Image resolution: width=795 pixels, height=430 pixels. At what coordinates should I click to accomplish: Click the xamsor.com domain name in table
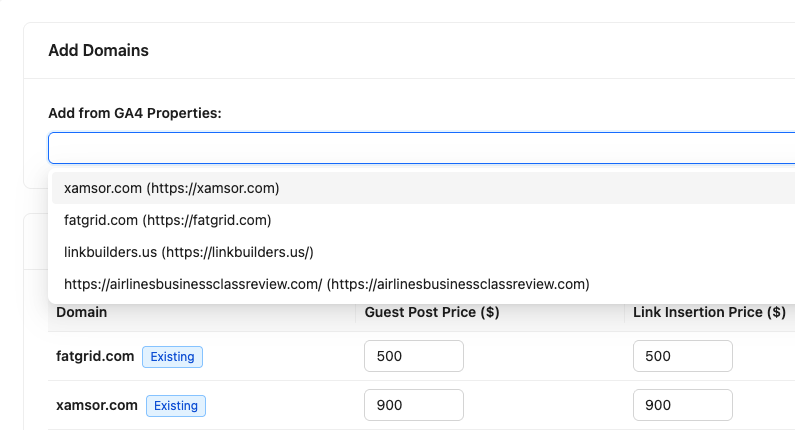click(x=97, y=405)
